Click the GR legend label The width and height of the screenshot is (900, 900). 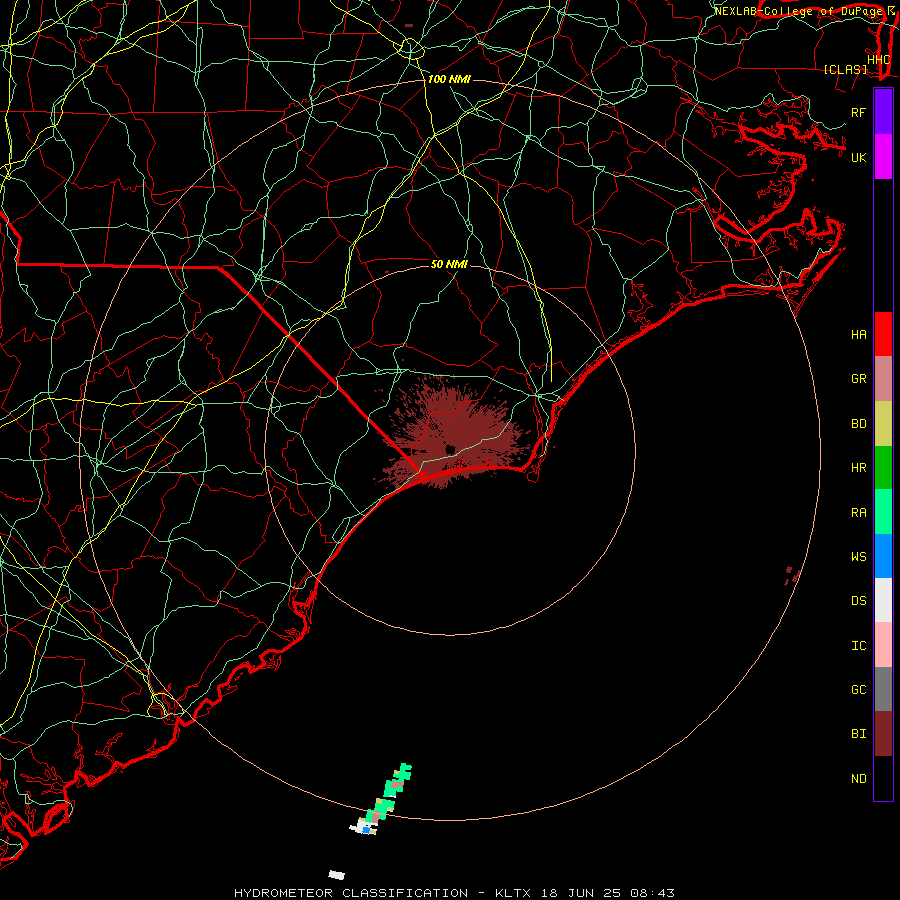859,379
